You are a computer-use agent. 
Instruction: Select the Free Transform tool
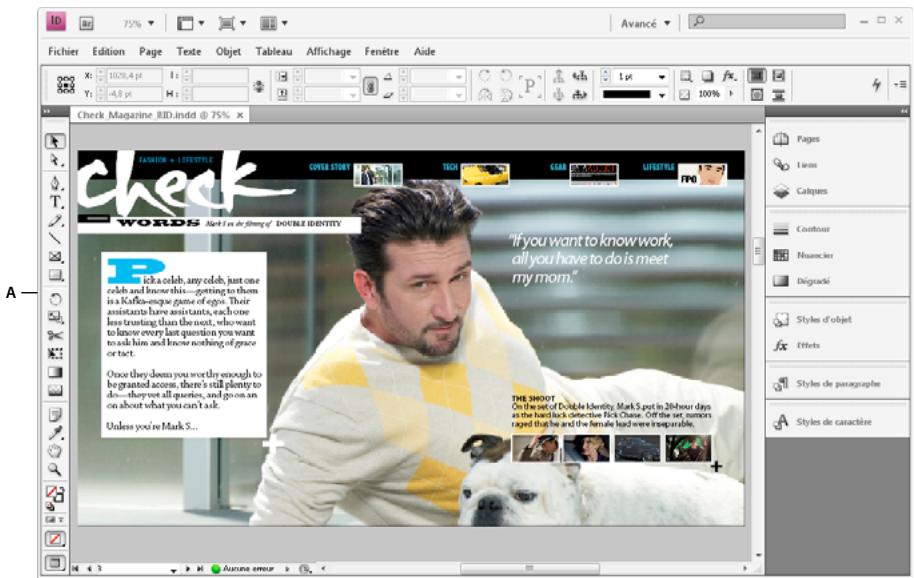55,354
